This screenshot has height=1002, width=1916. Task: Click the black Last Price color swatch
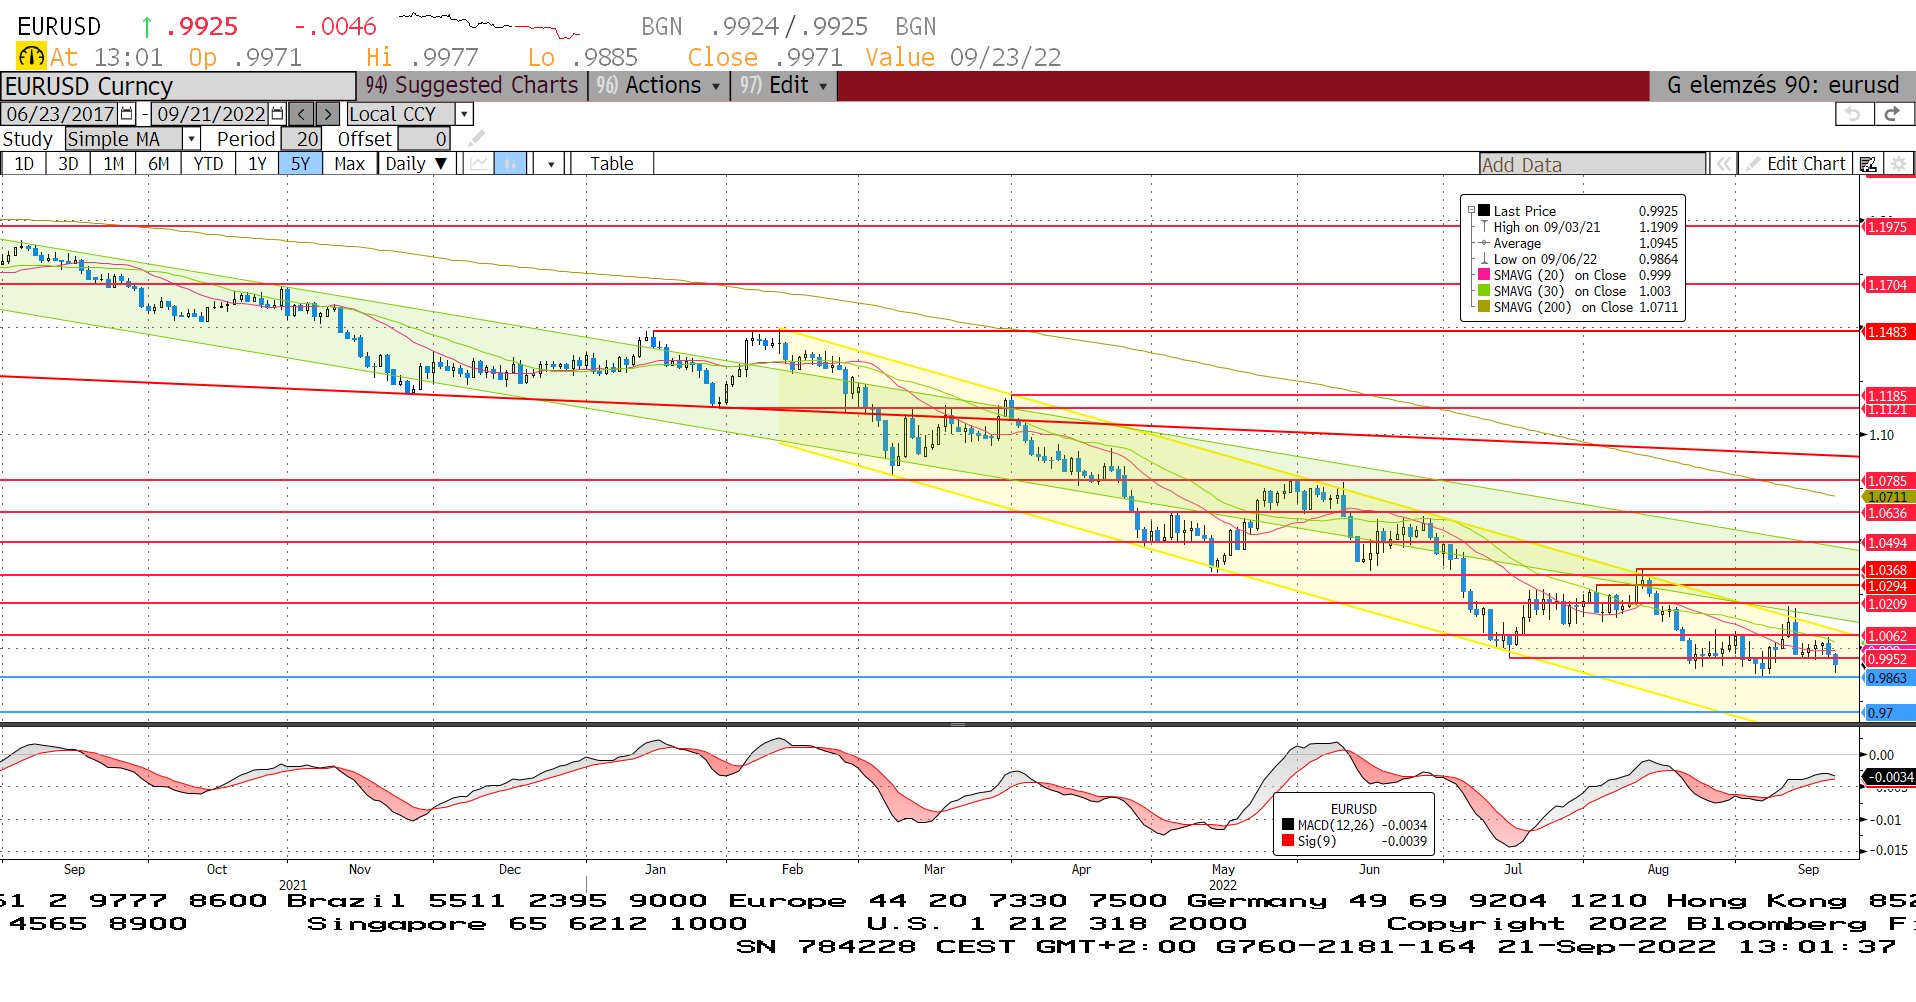coord(1484,211)
